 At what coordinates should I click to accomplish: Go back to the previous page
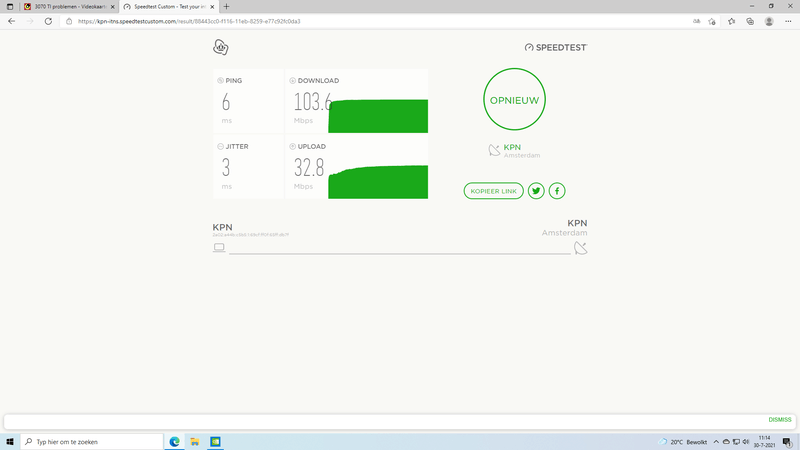click(11, 21)
